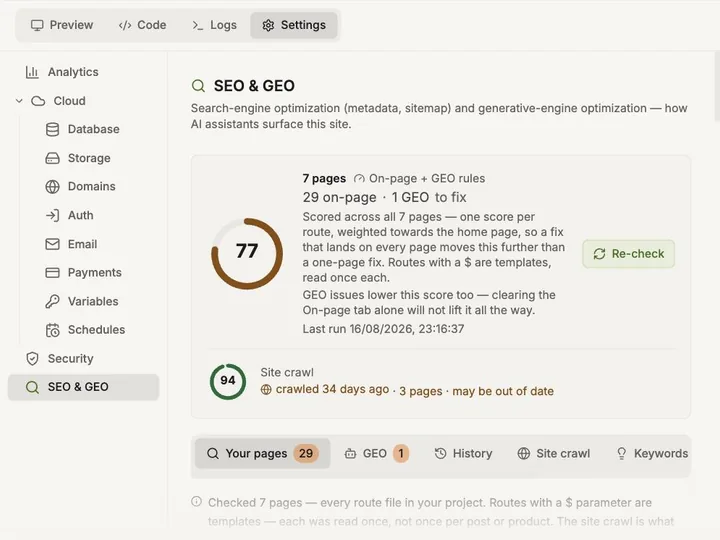Click the Variables key icon
The height and width of the screenshot is (540, 720).
pyautogui.click(x=52, y=302)
